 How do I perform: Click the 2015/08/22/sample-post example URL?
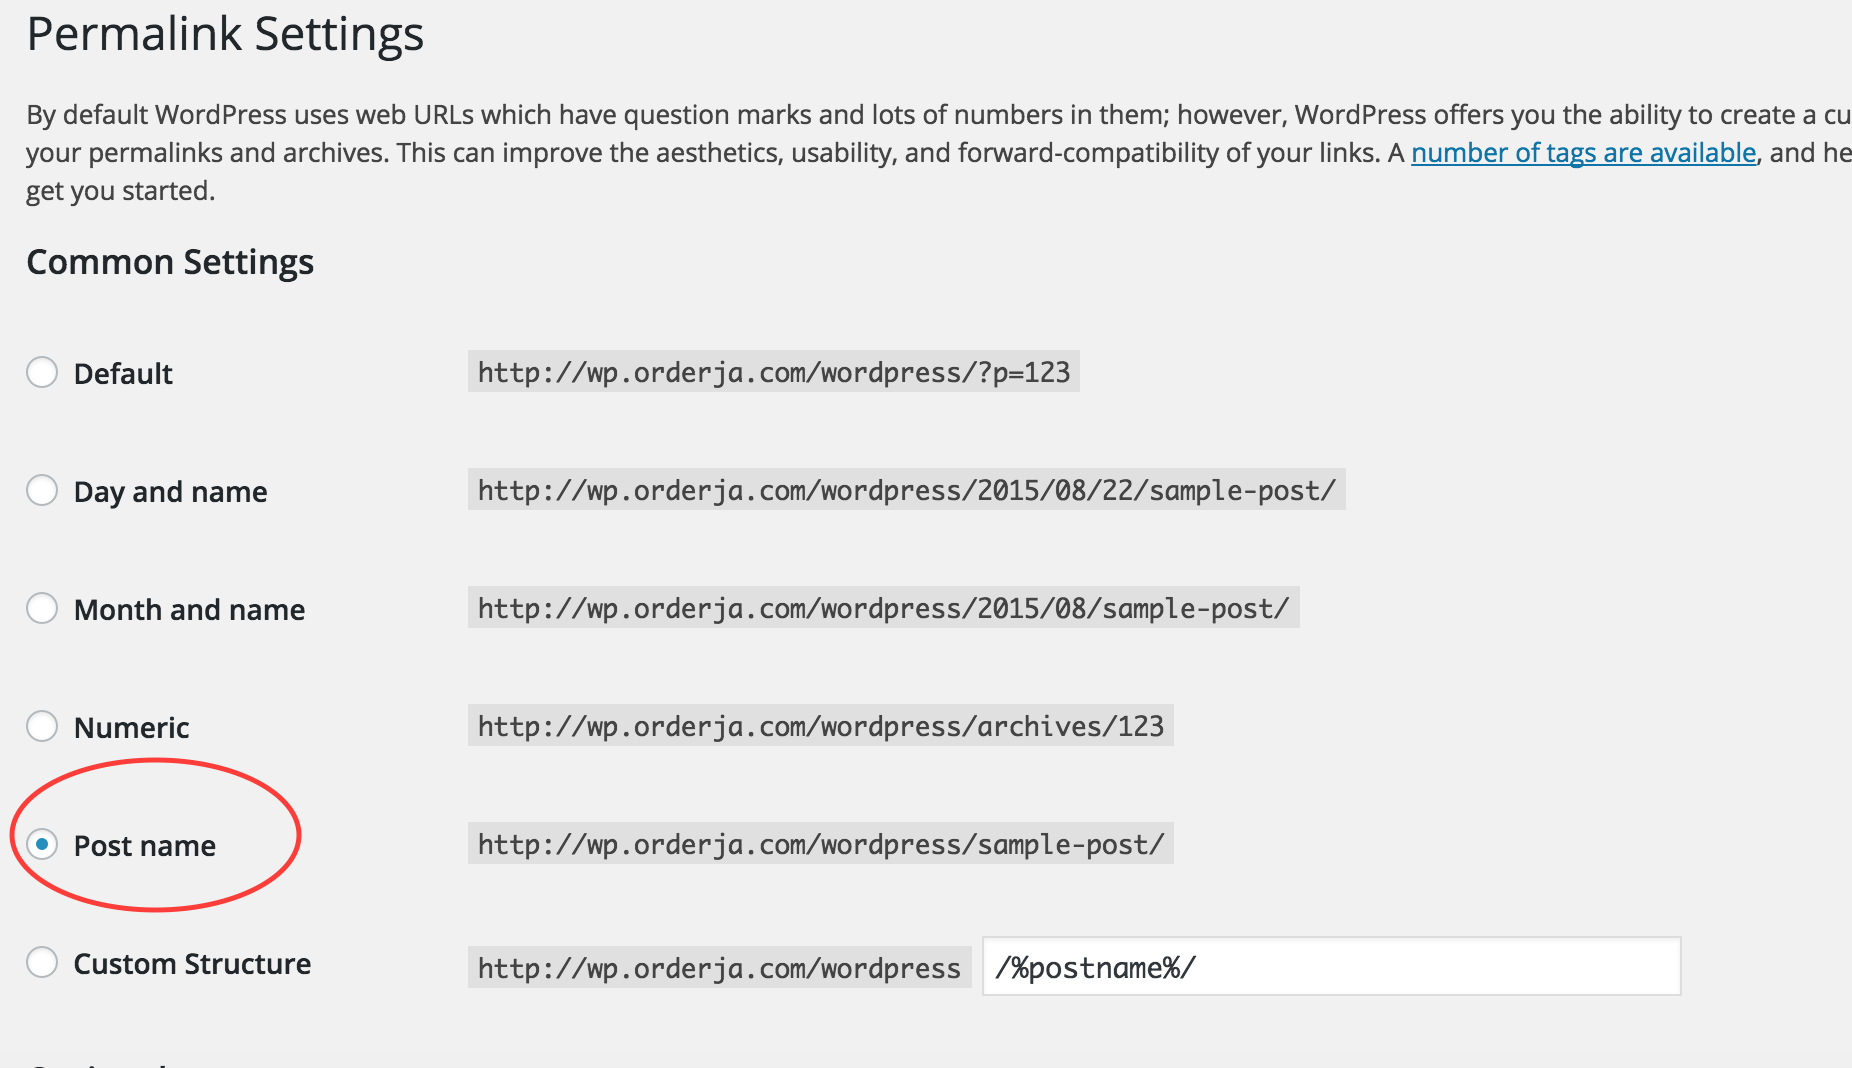click(906, 490)
